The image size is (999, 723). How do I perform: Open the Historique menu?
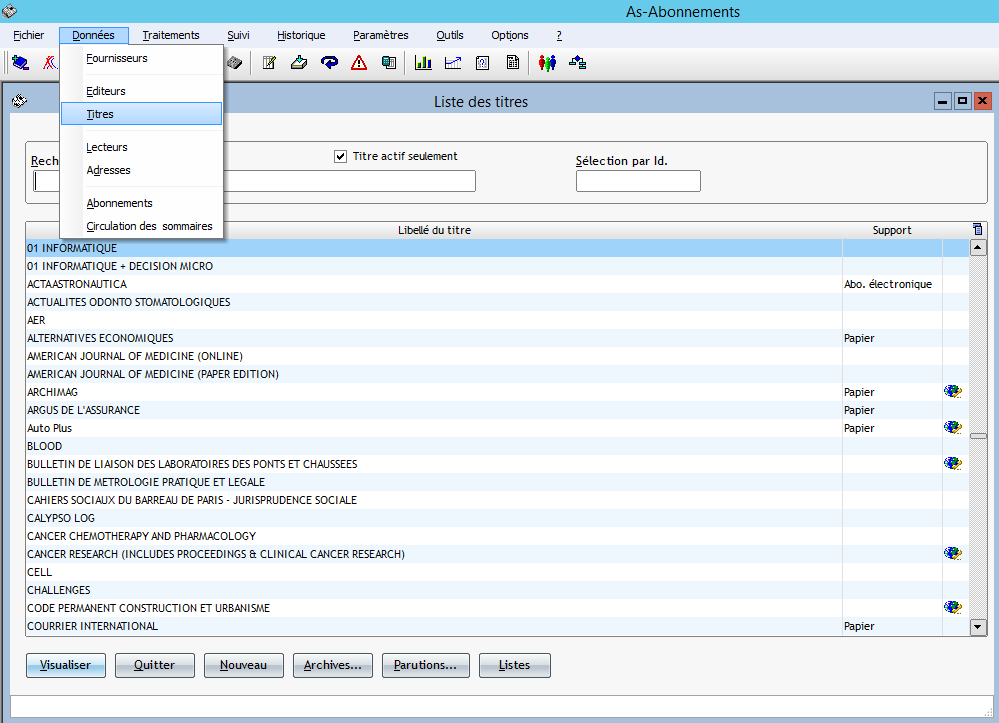(301, 35)
